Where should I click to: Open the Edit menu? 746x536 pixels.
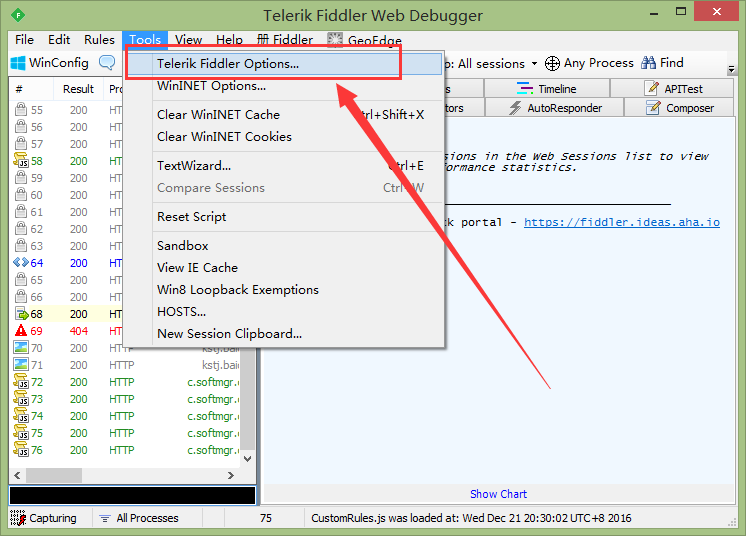coord(59,39)
